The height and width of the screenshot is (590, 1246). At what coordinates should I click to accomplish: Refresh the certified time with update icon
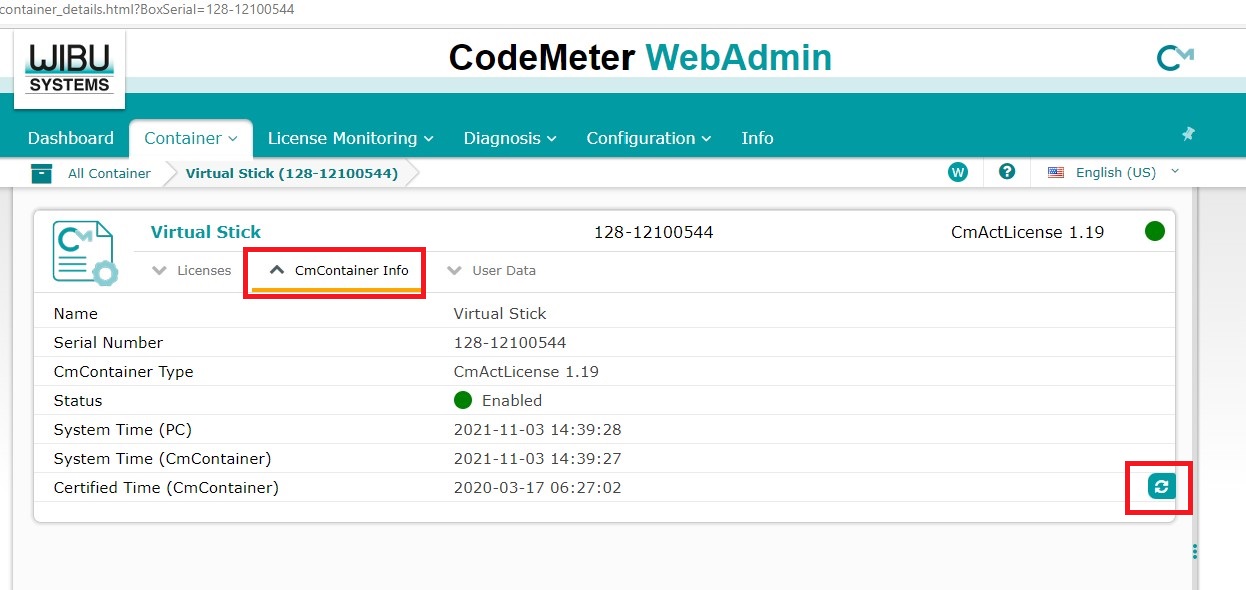[x=1160, y=486]
